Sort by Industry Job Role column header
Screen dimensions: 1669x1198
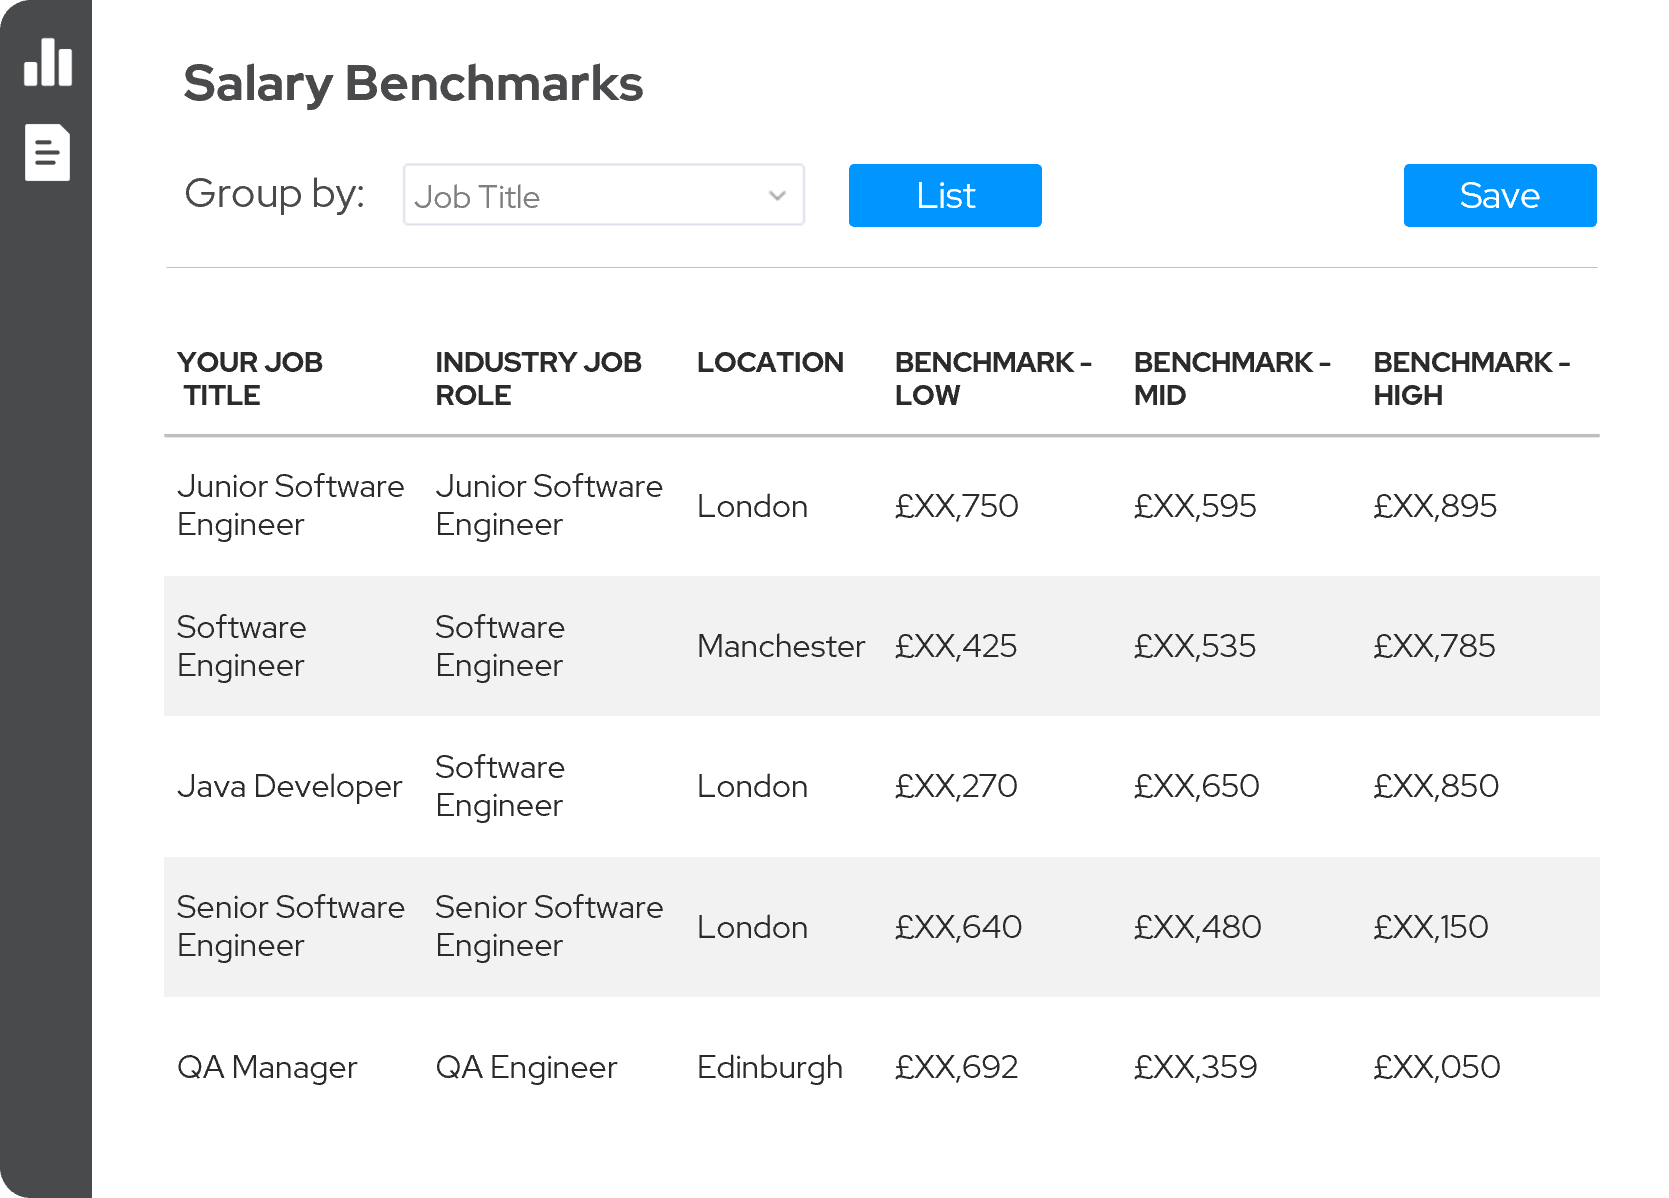click(x=537, y=378)
